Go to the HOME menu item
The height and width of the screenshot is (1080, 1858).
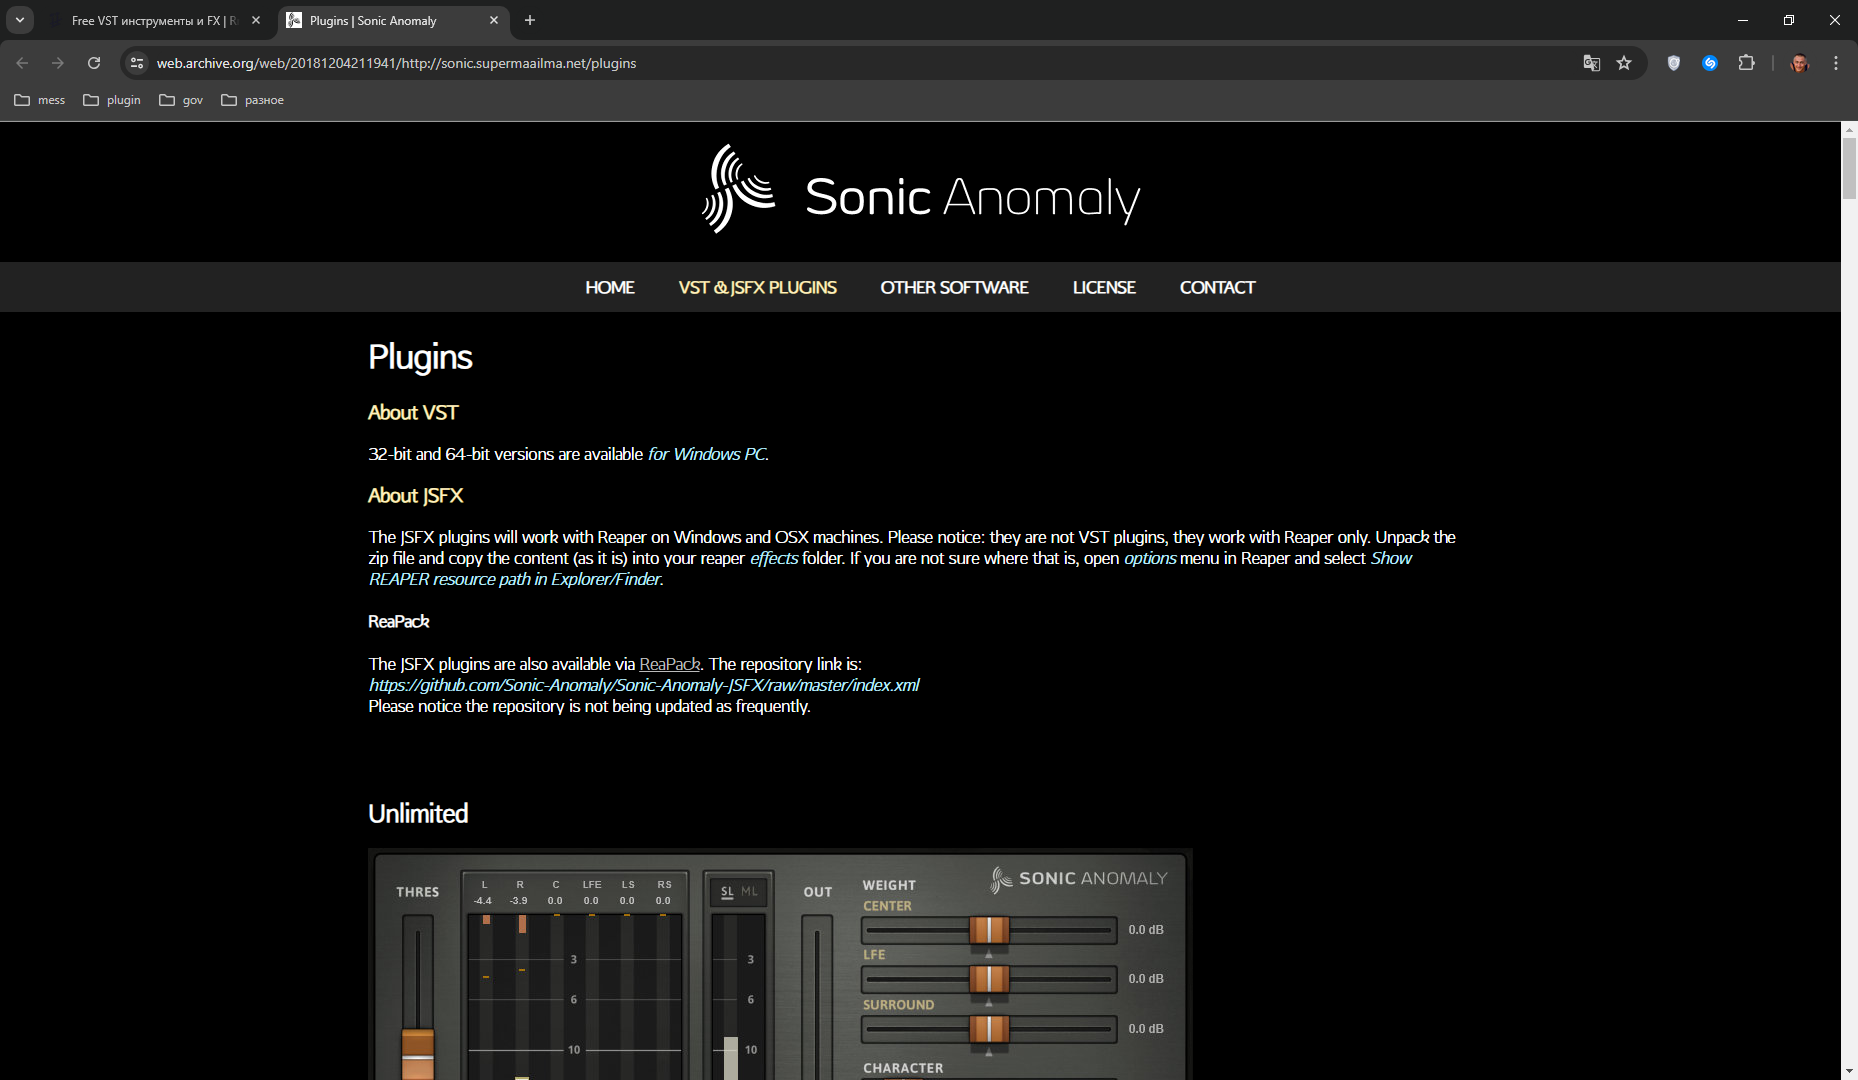[610, 288]
